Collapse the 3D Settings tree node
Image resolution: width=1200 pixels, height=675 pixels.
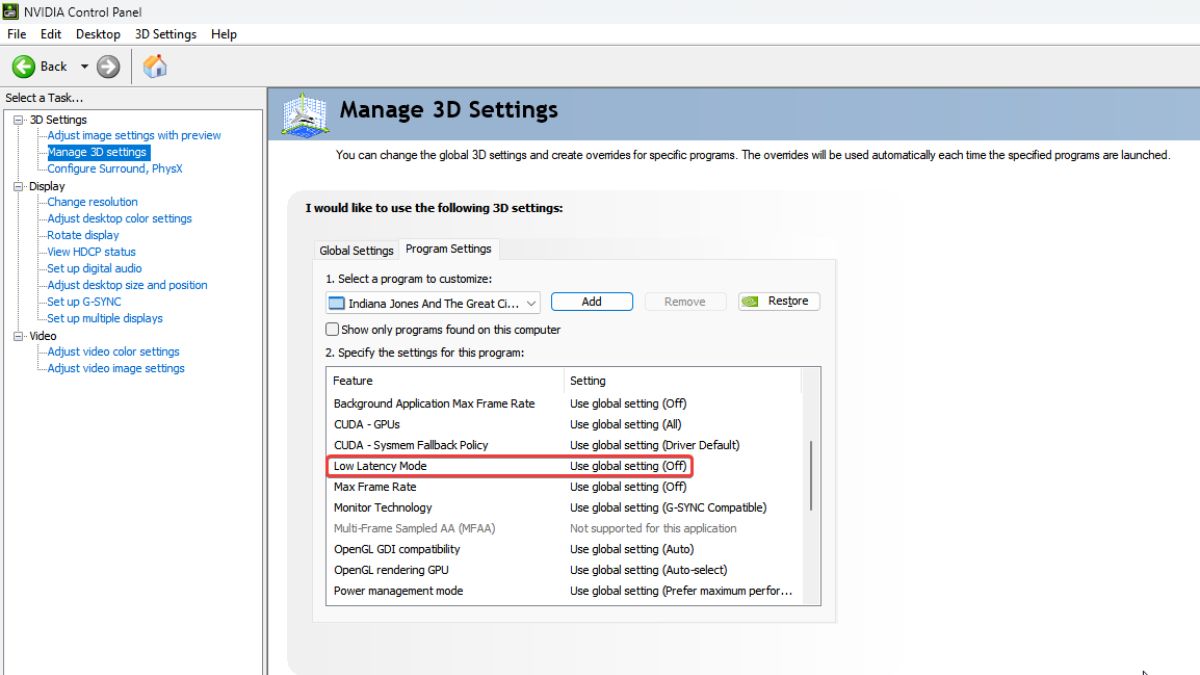(19, 120)
